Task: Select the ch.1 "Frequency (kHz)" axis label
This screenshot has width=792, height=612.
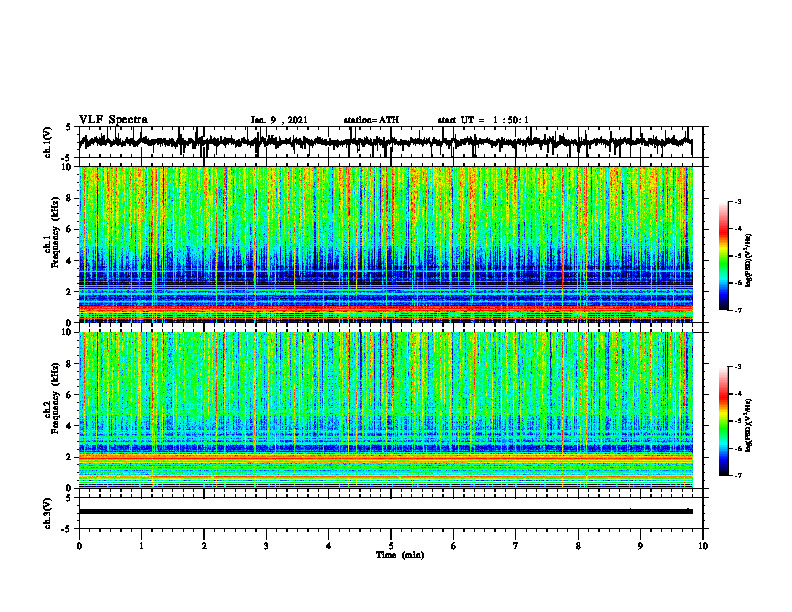Action: pos(56,232)
